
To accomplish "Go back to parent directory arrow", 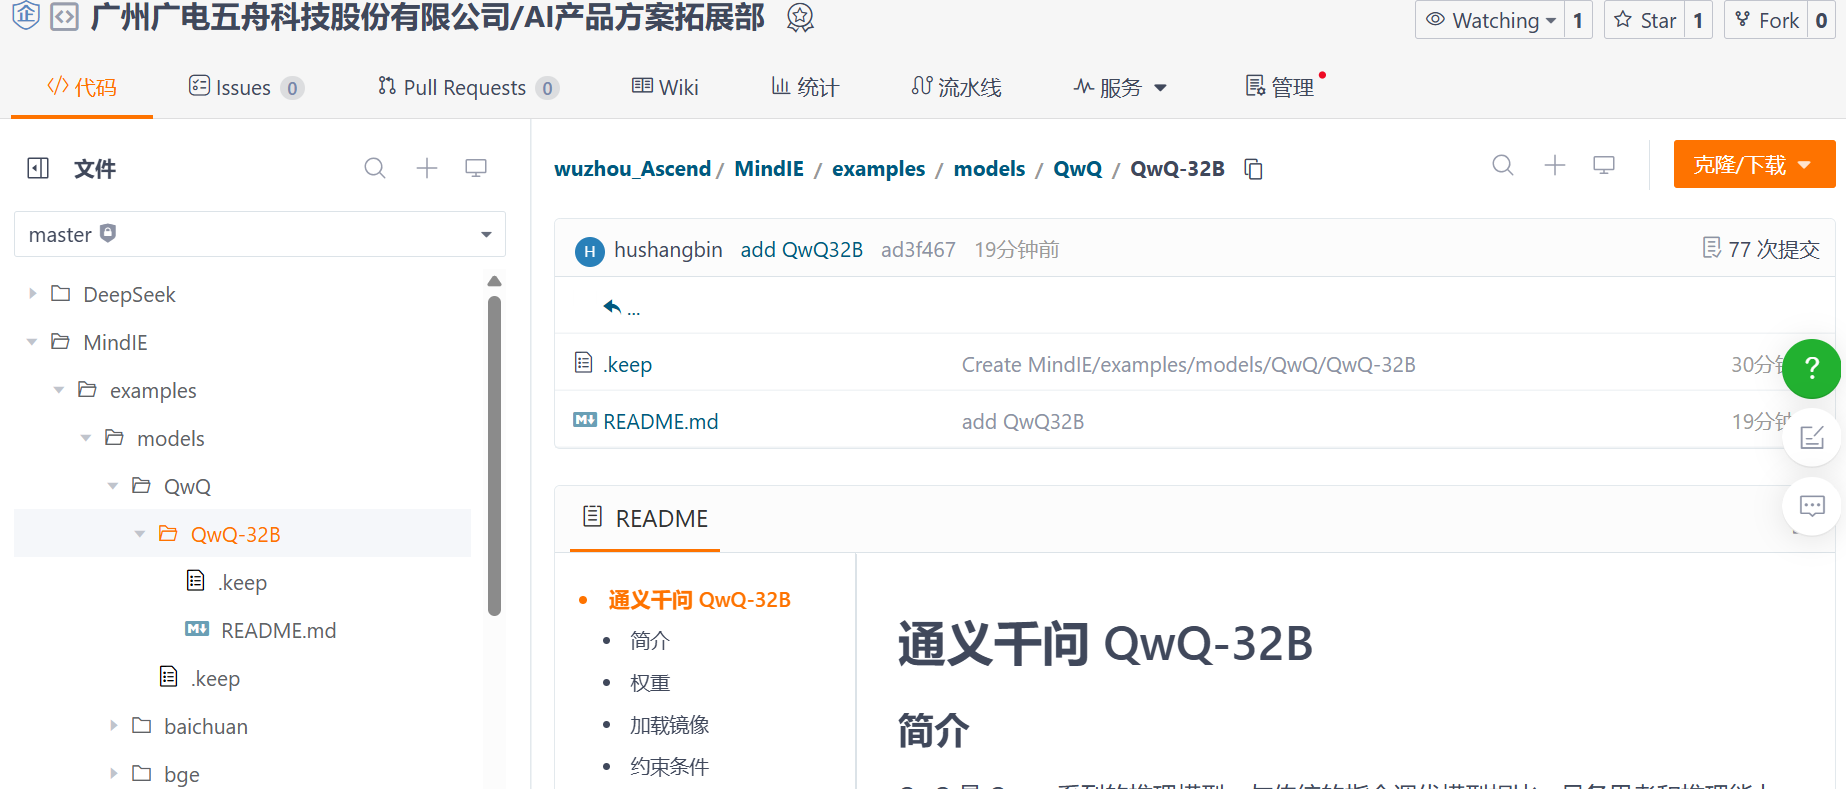I will tap(613, 306).
